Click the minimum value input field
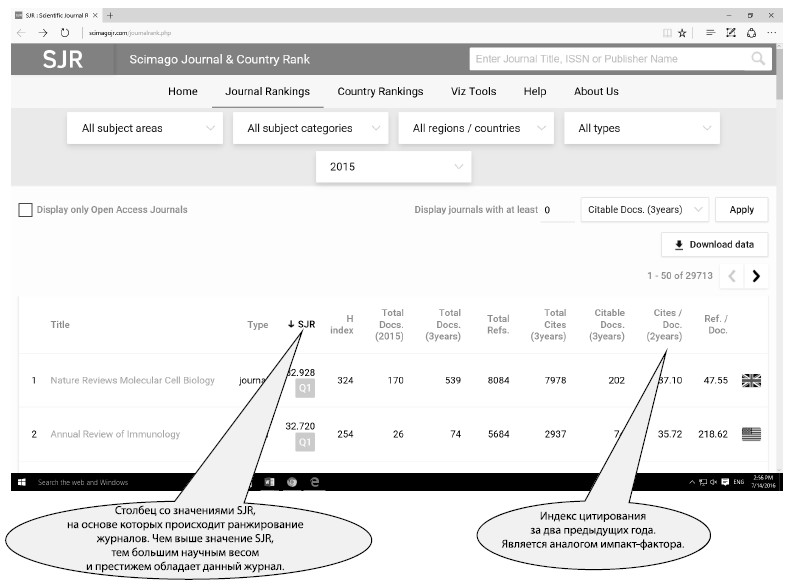The height and width of the screenshot is (586, 788). coord(557,210)
